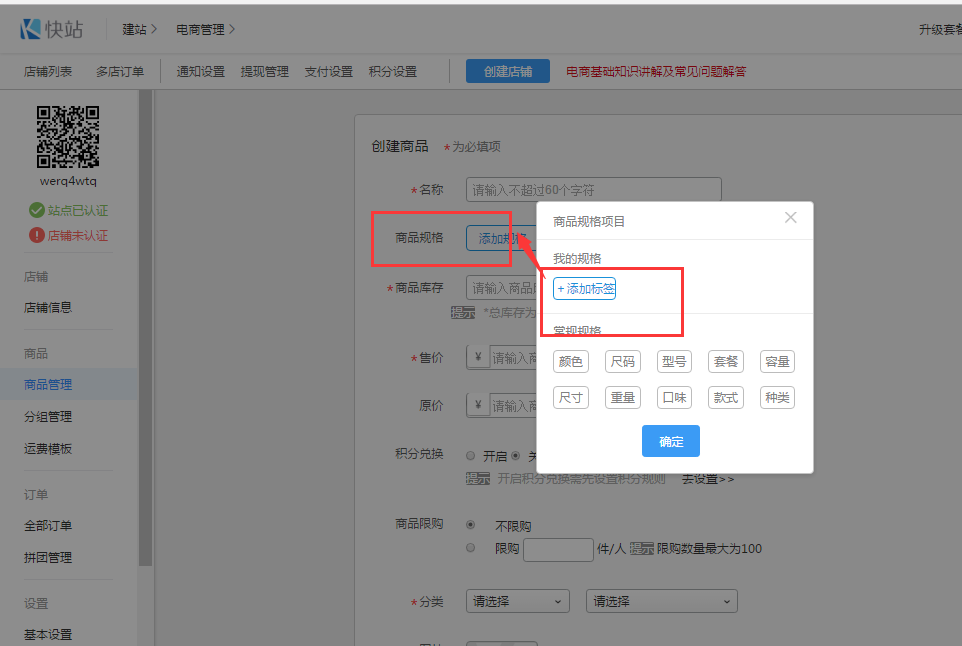
Task: Choose the 限购 radio option
Action: click(x=471, y=548)
